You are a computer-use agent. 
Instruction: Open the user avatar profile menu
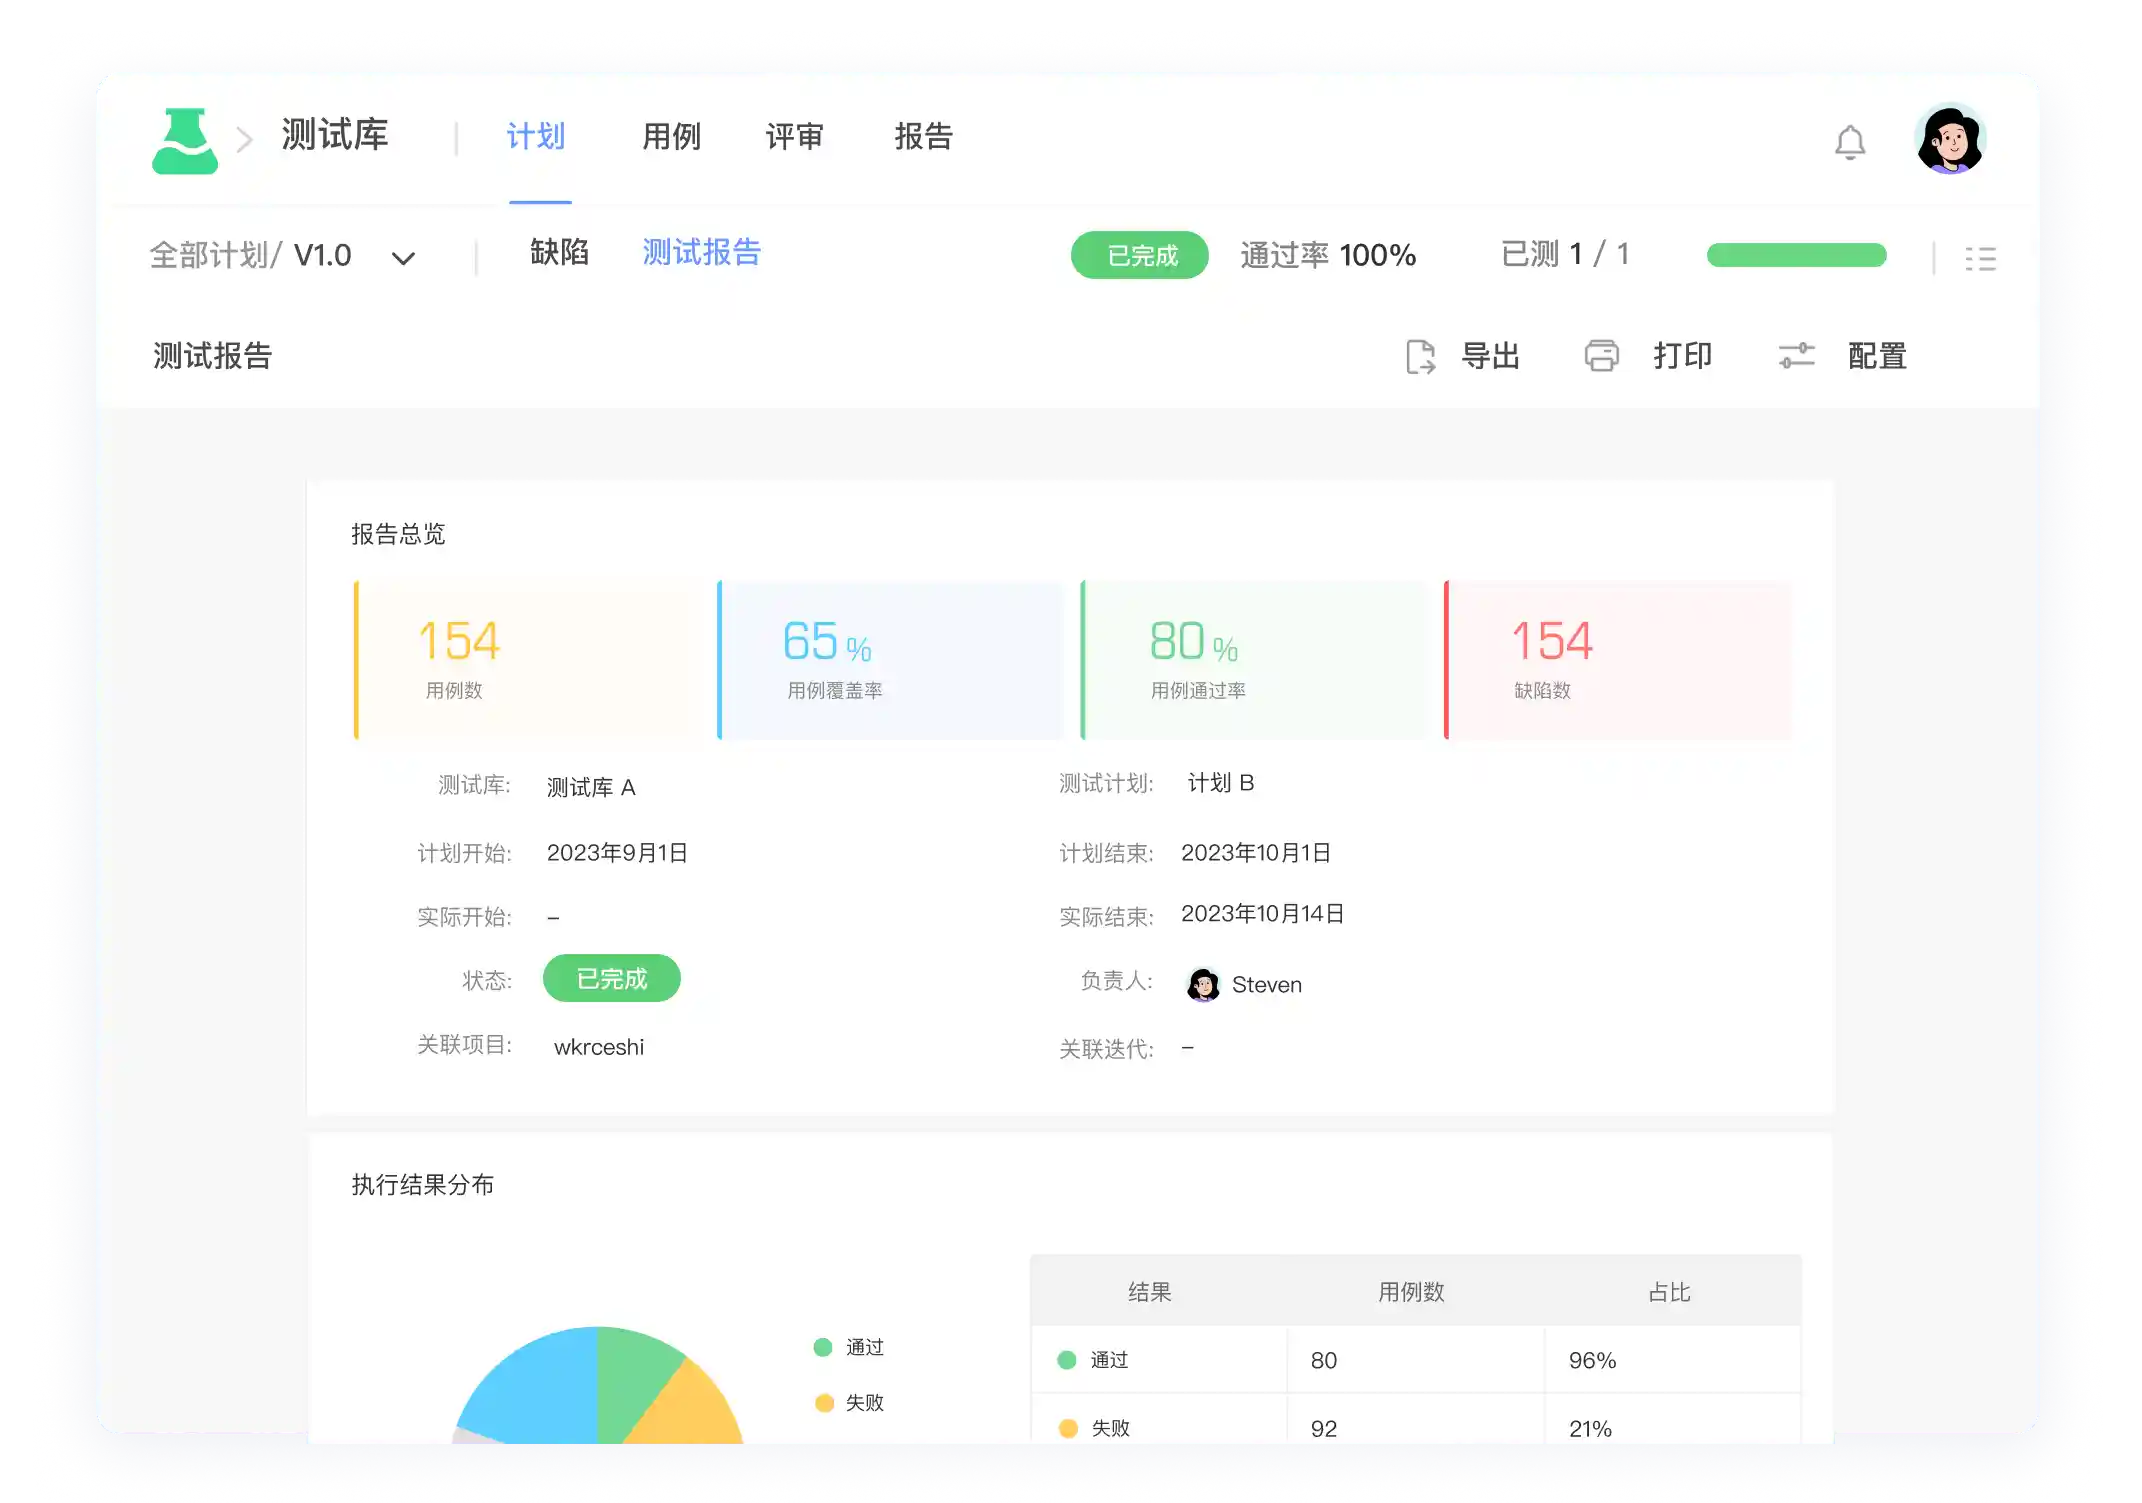coord(1950,140)
